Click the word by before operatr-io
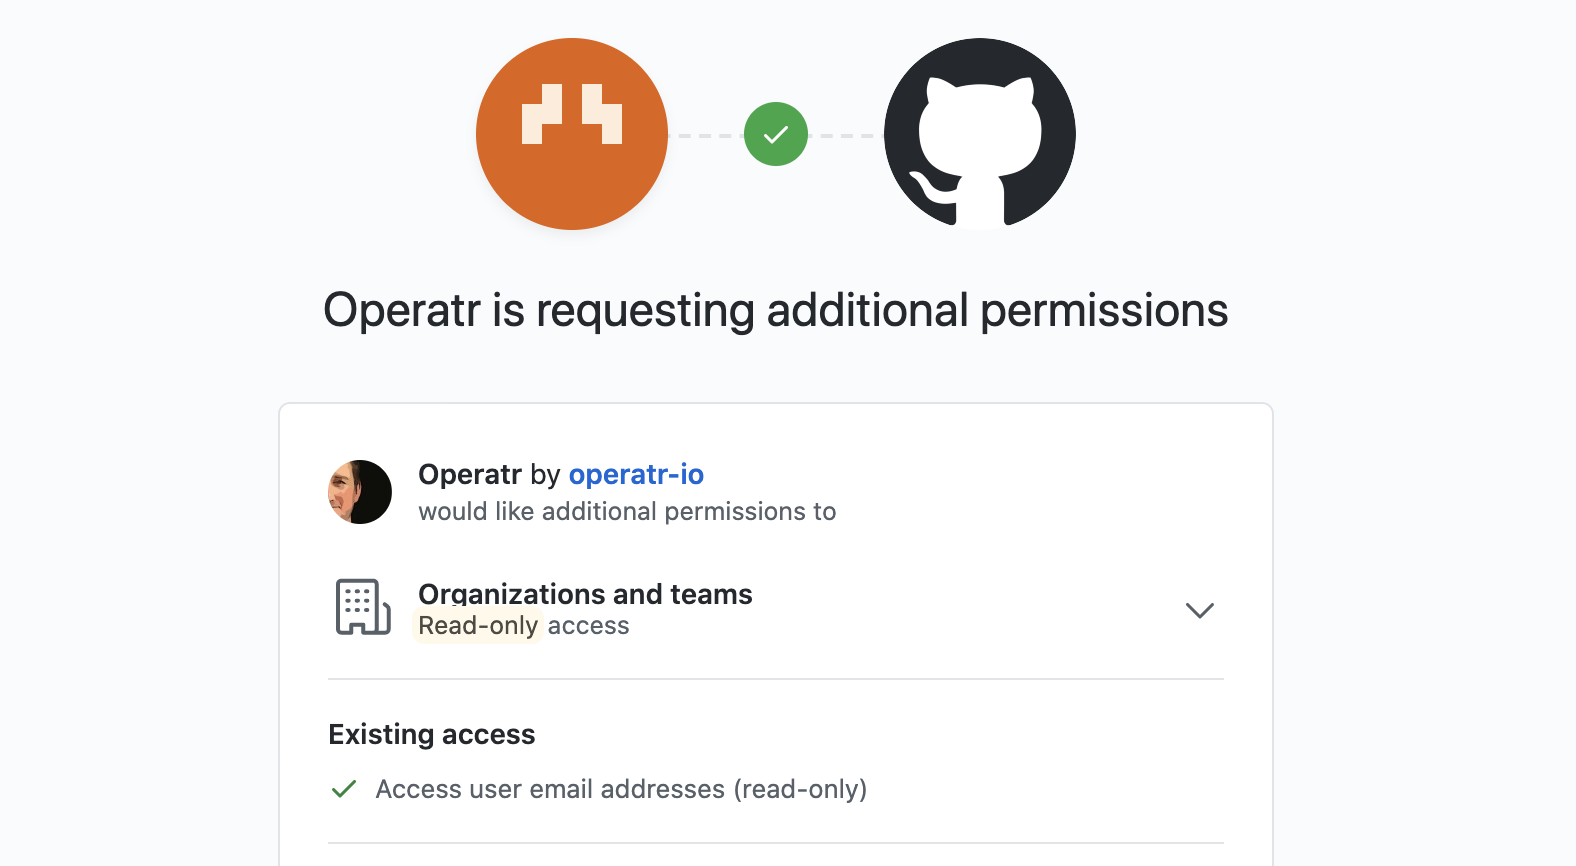1576x866 pixels. (x=545, y=474)
